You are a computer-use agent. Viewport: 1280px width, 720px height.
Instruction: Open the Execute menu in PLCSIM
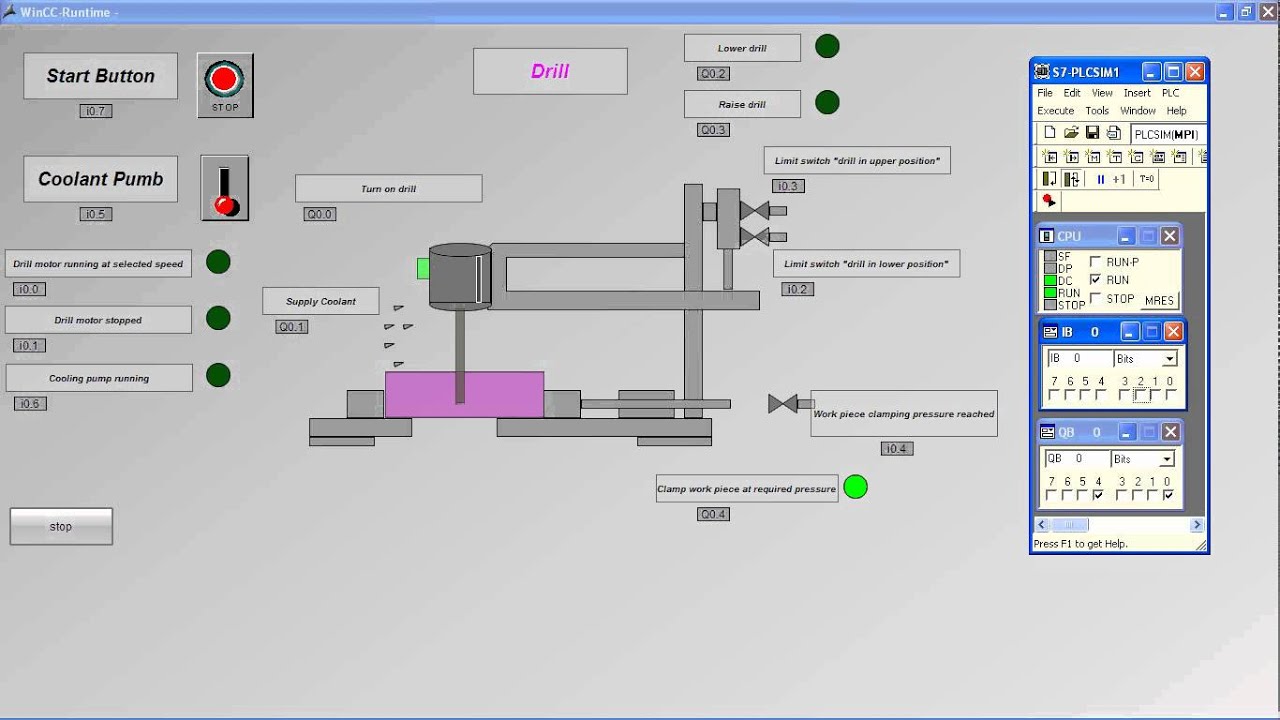click(x=1055, y=111)
